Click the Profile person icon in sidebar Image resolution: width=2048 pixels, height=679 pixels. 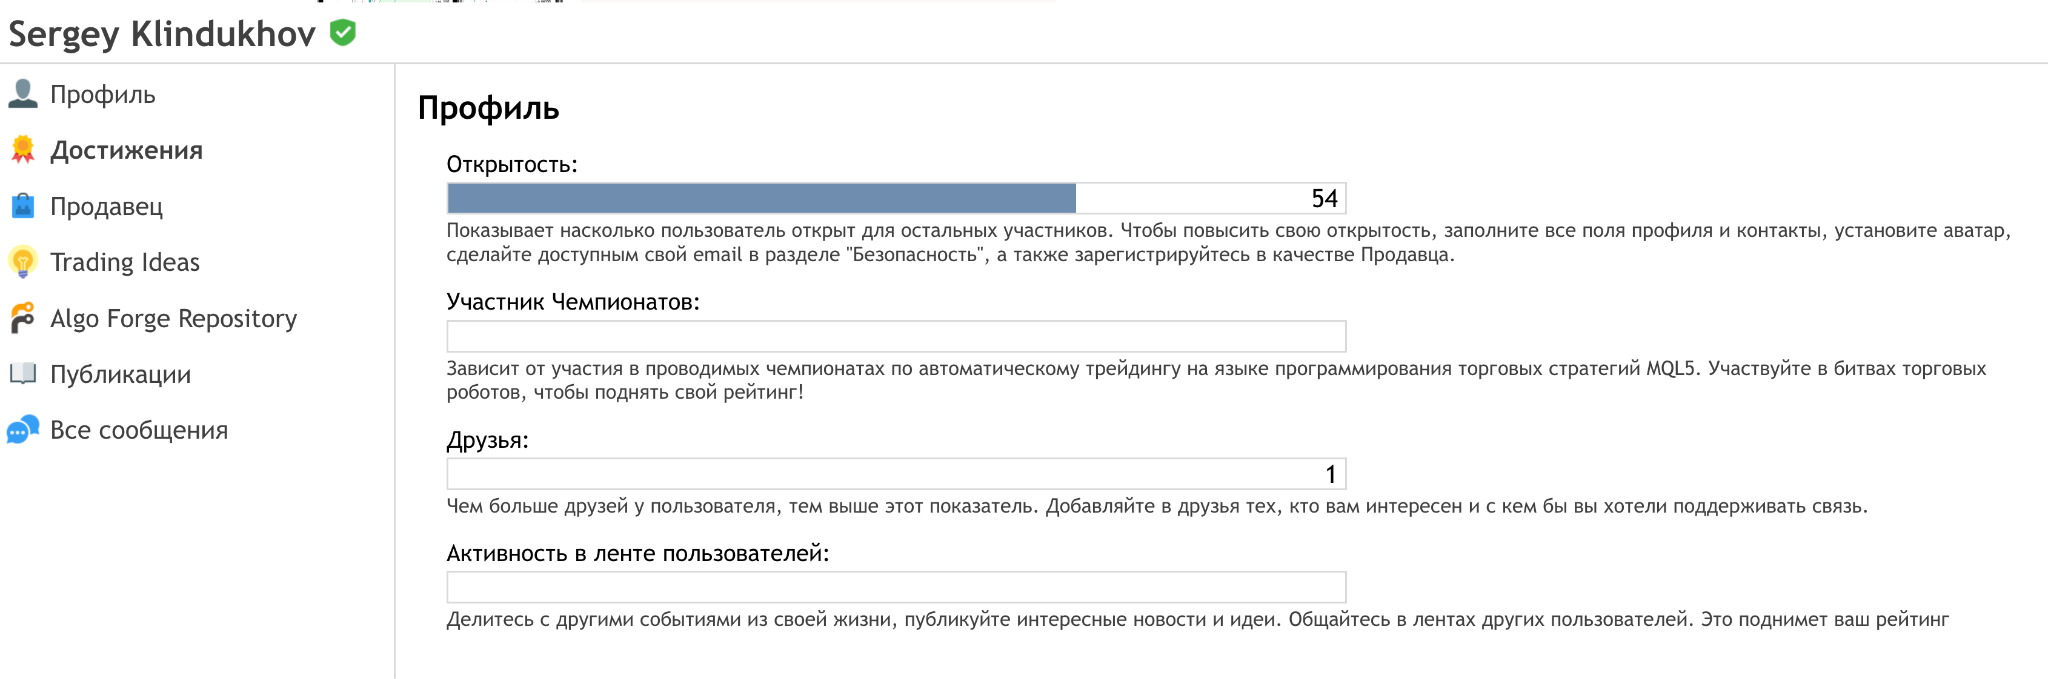(x=23, y=94)
